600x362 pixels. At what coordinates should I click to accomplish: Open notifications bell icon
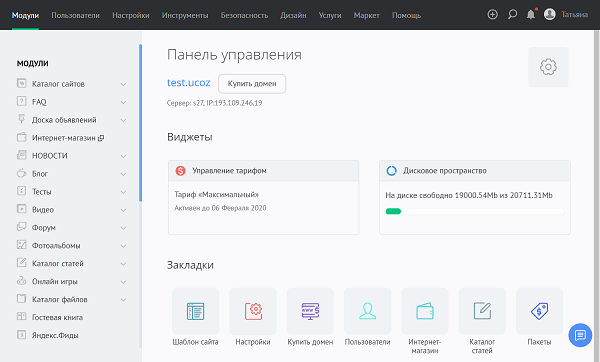point(531,15)
